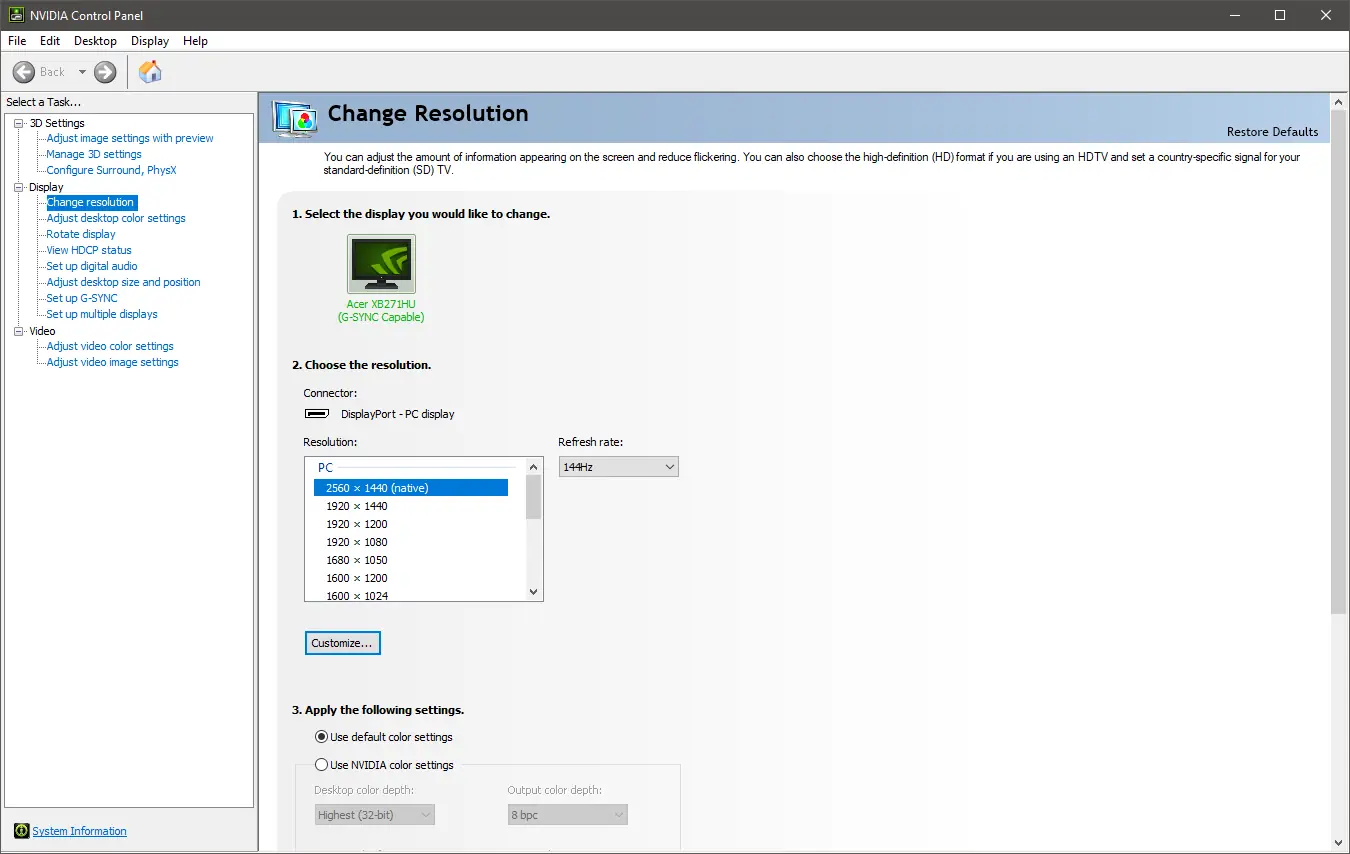Open the Help menu
The height and width of the screenshot is (854, 1350).
(x=195, y=41)
